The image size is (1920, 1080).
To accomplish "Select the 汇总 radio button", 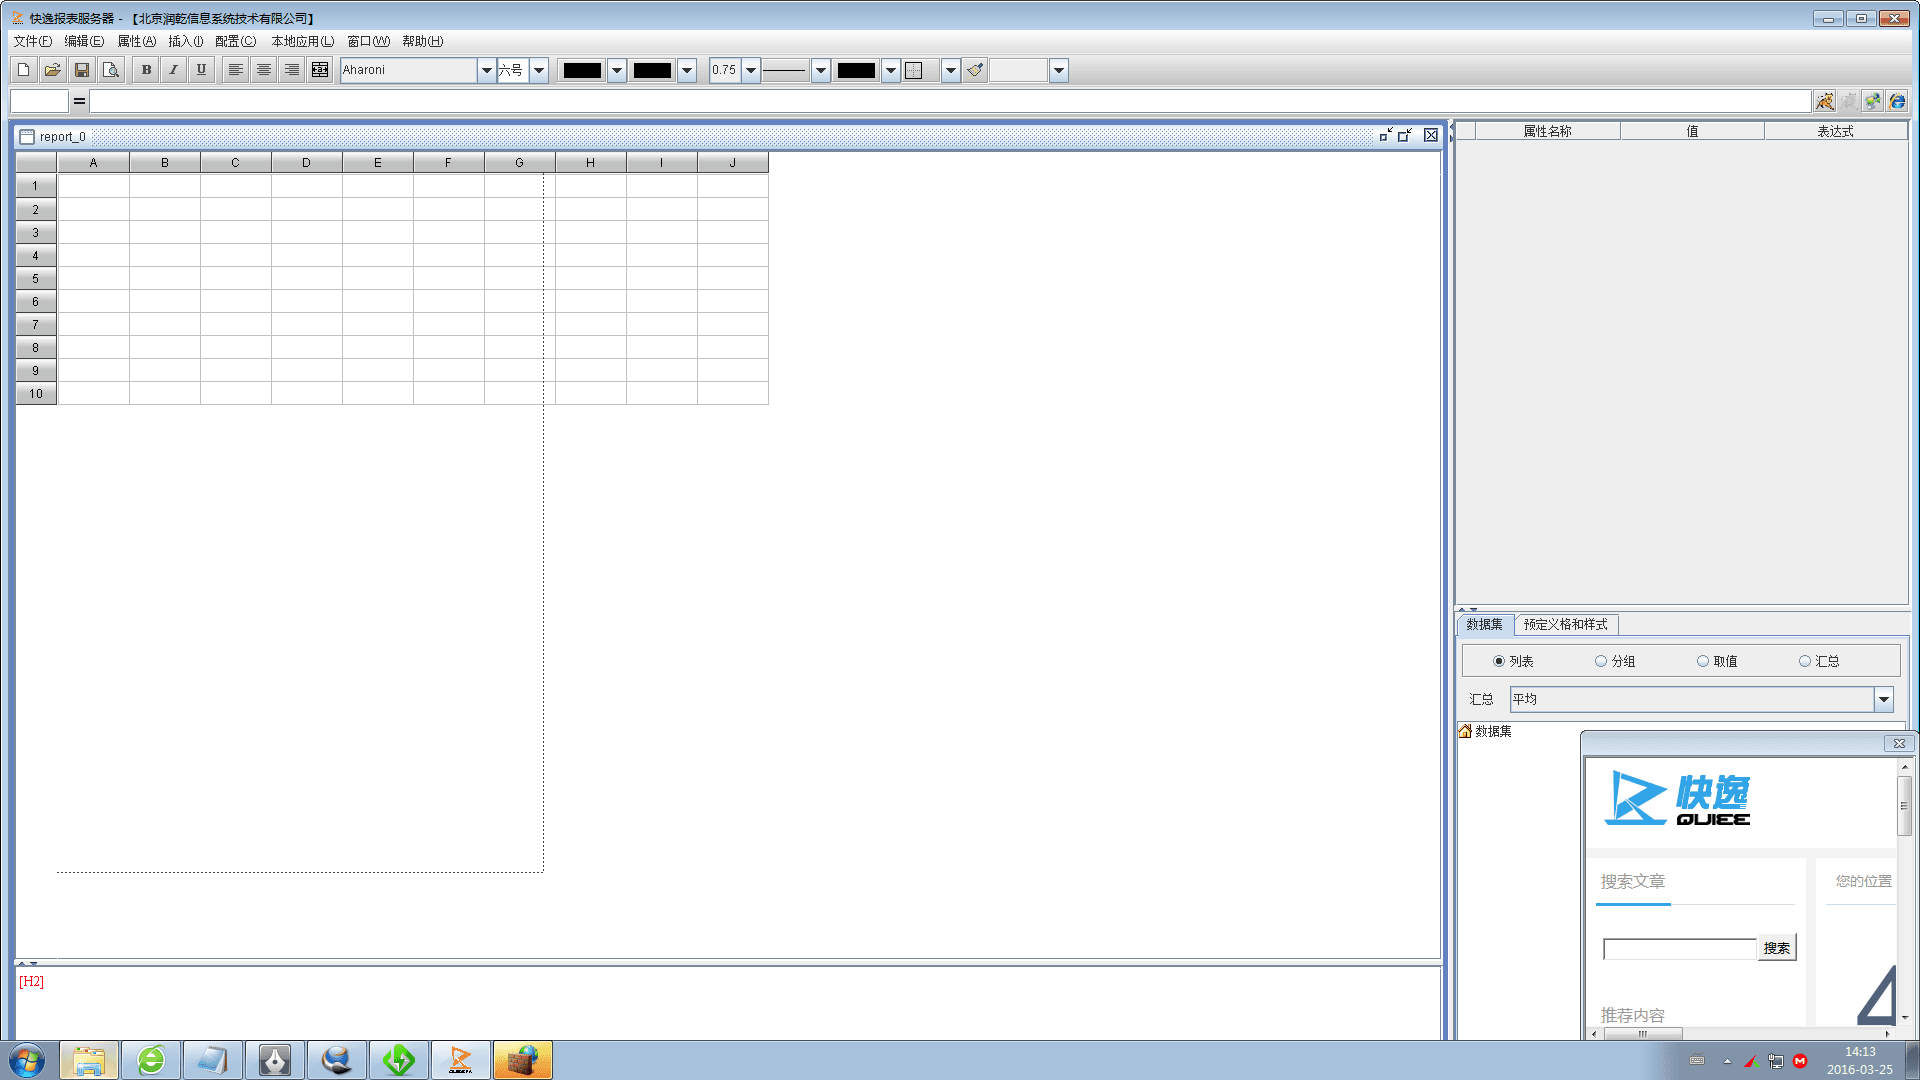I will click(x=1805, y=661).
